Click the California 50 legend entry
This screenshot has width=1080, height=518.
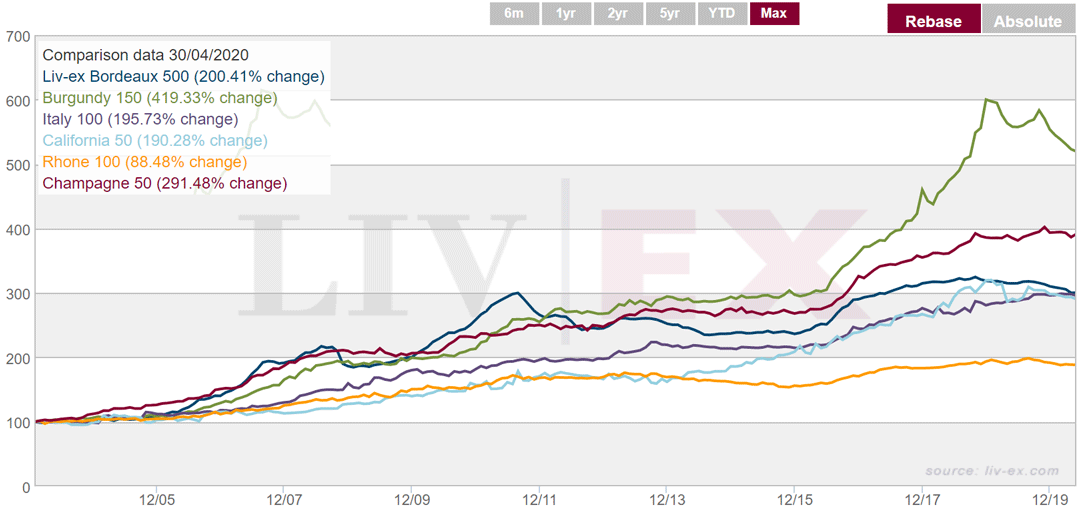(155, 140)
